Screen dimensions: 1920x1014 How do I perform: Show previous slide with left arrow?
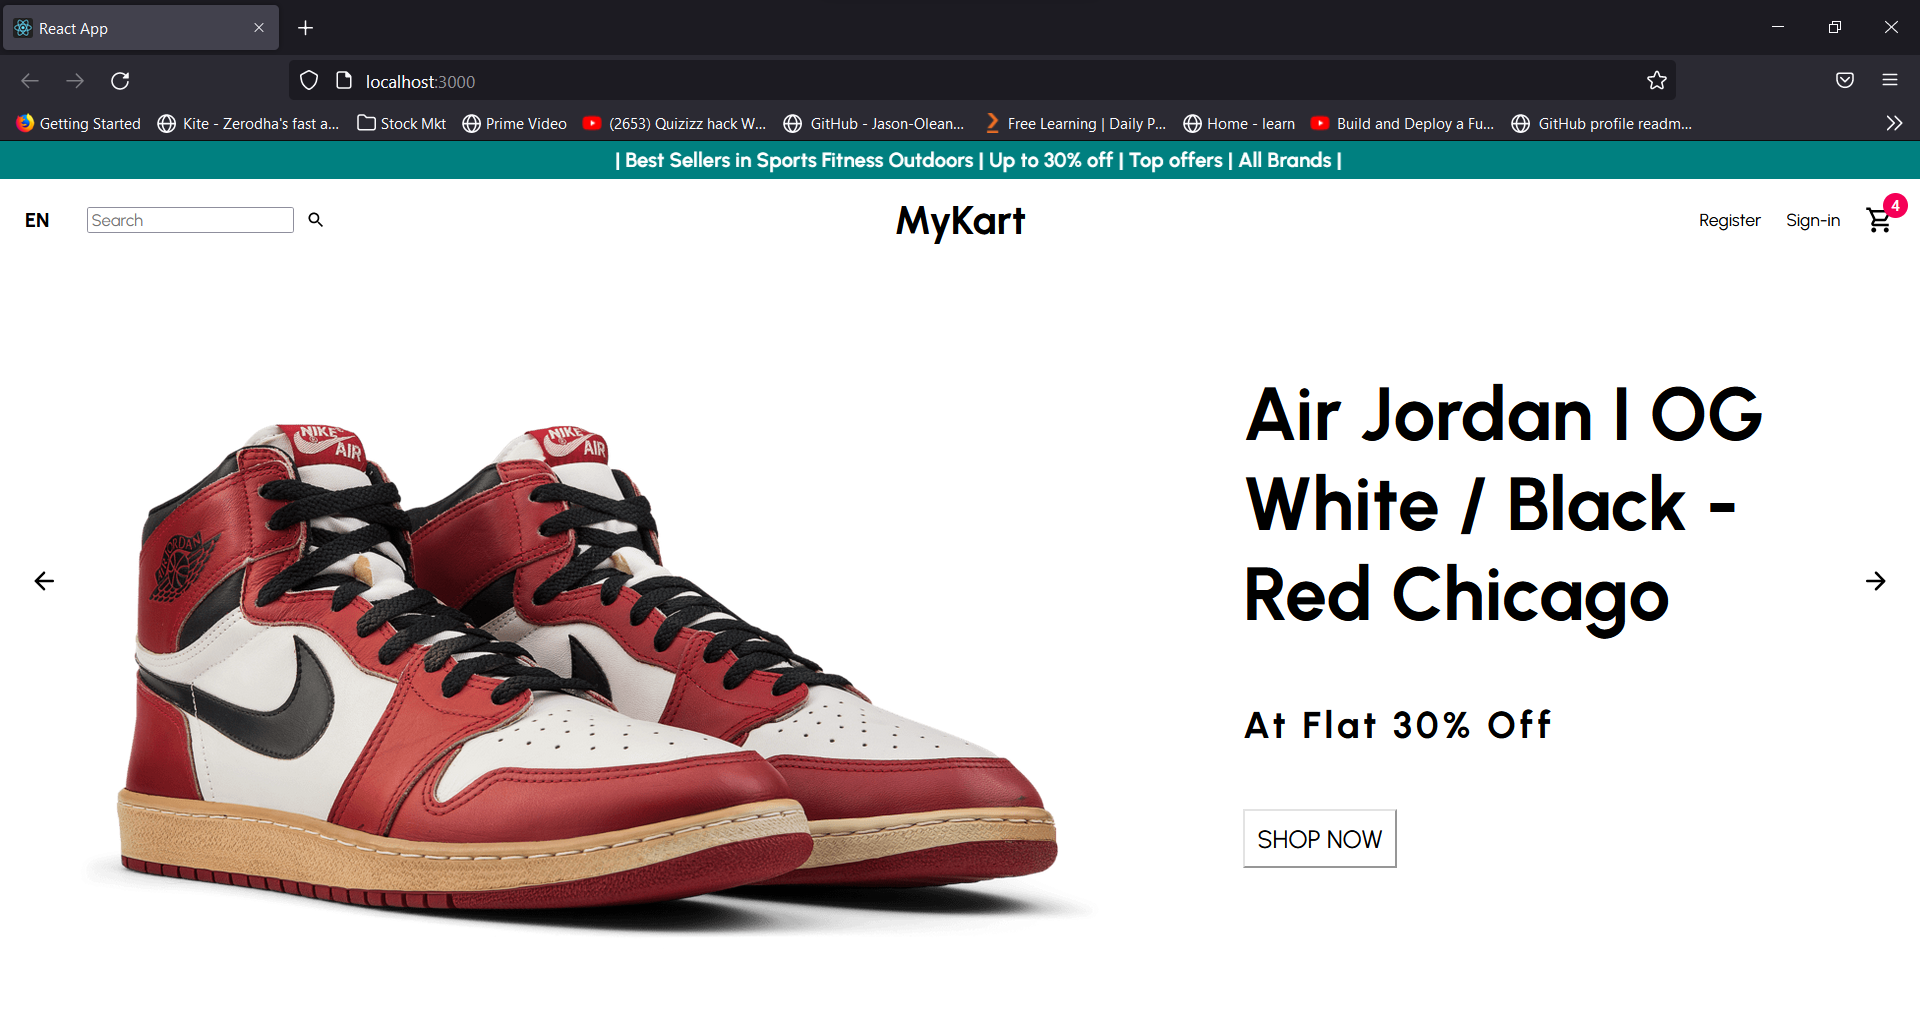44,581
